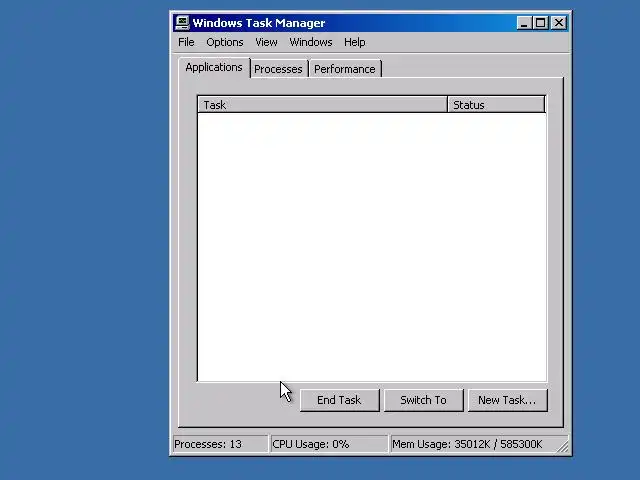640x480 pixels.
Task: Close the Windows Task Manager window
Action: coord(559,23)
